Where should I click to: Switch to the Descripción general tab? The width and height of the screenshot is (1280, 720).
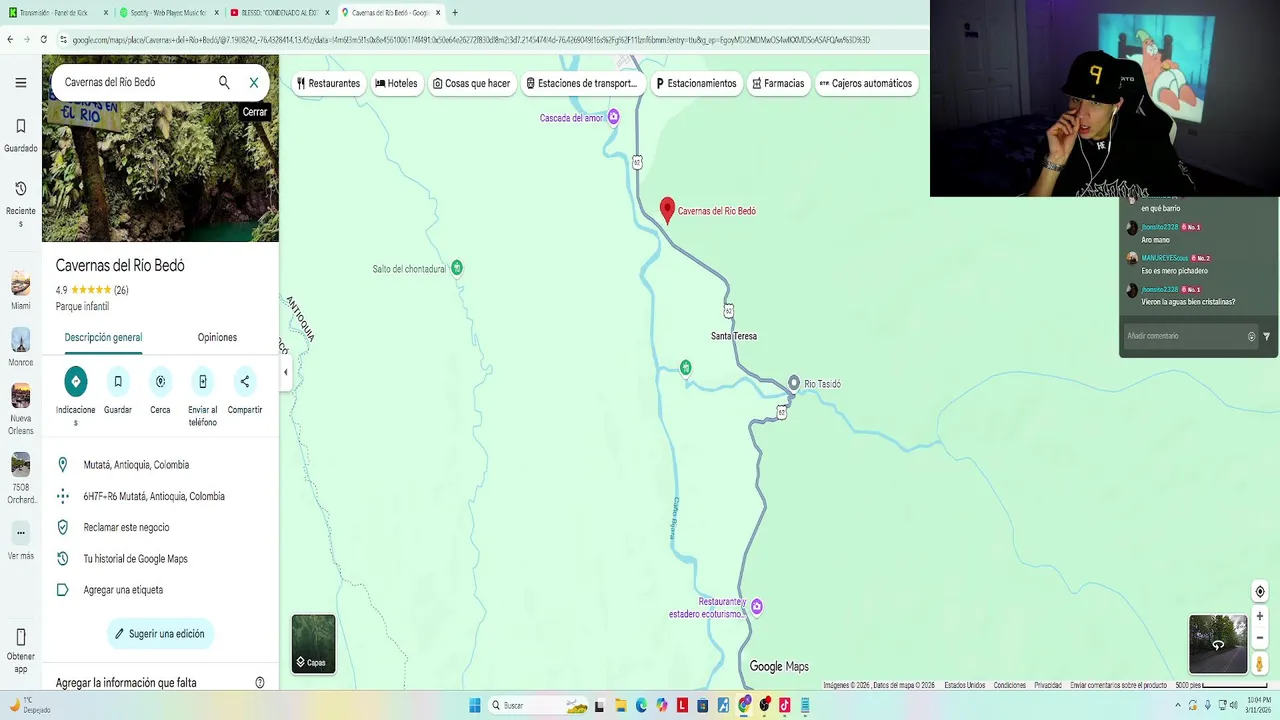(x=103, y=337)
